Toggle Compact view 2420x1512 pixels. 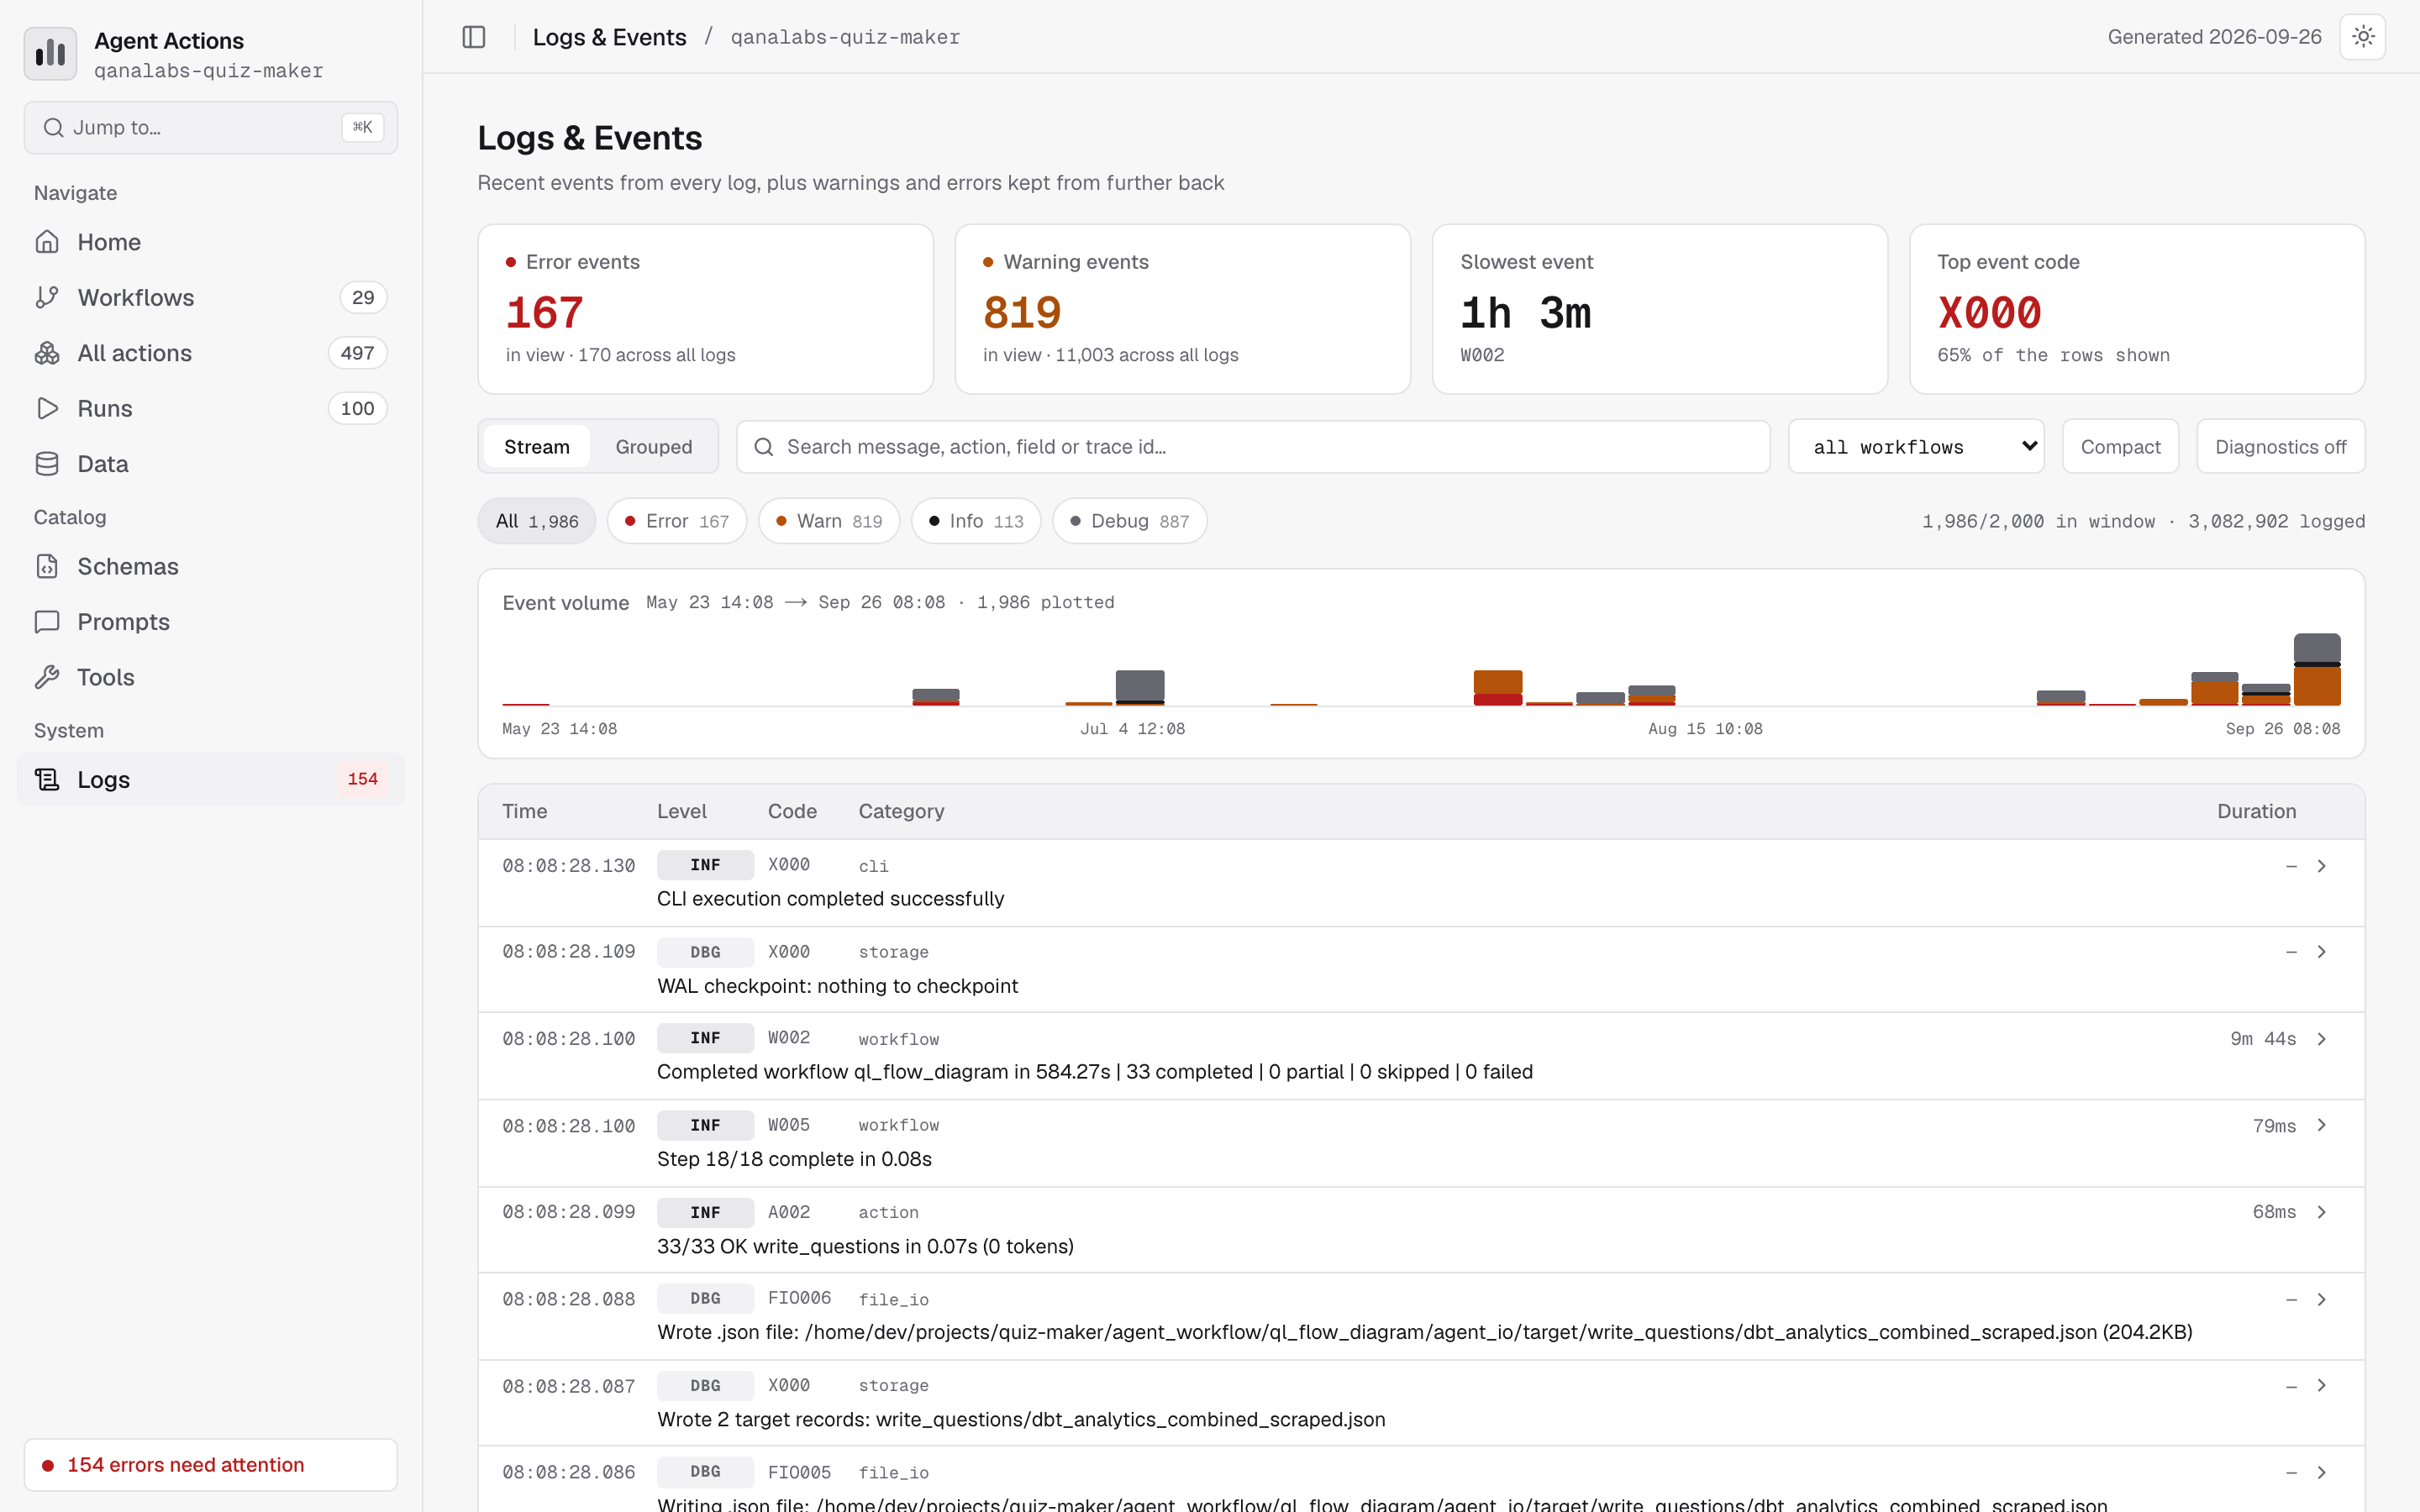2120,447
